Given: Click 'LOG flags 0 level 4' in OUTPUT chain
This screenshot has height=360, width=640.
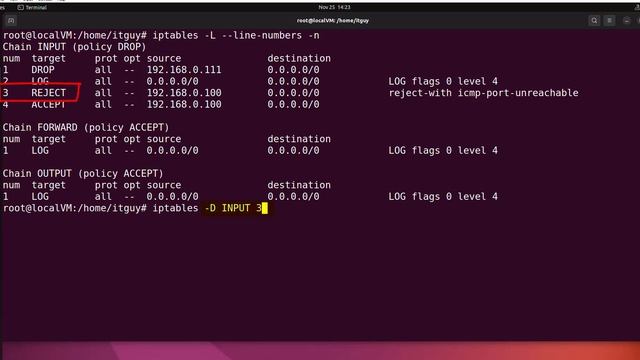Looking at the screenshot, I should coord(443,197).
